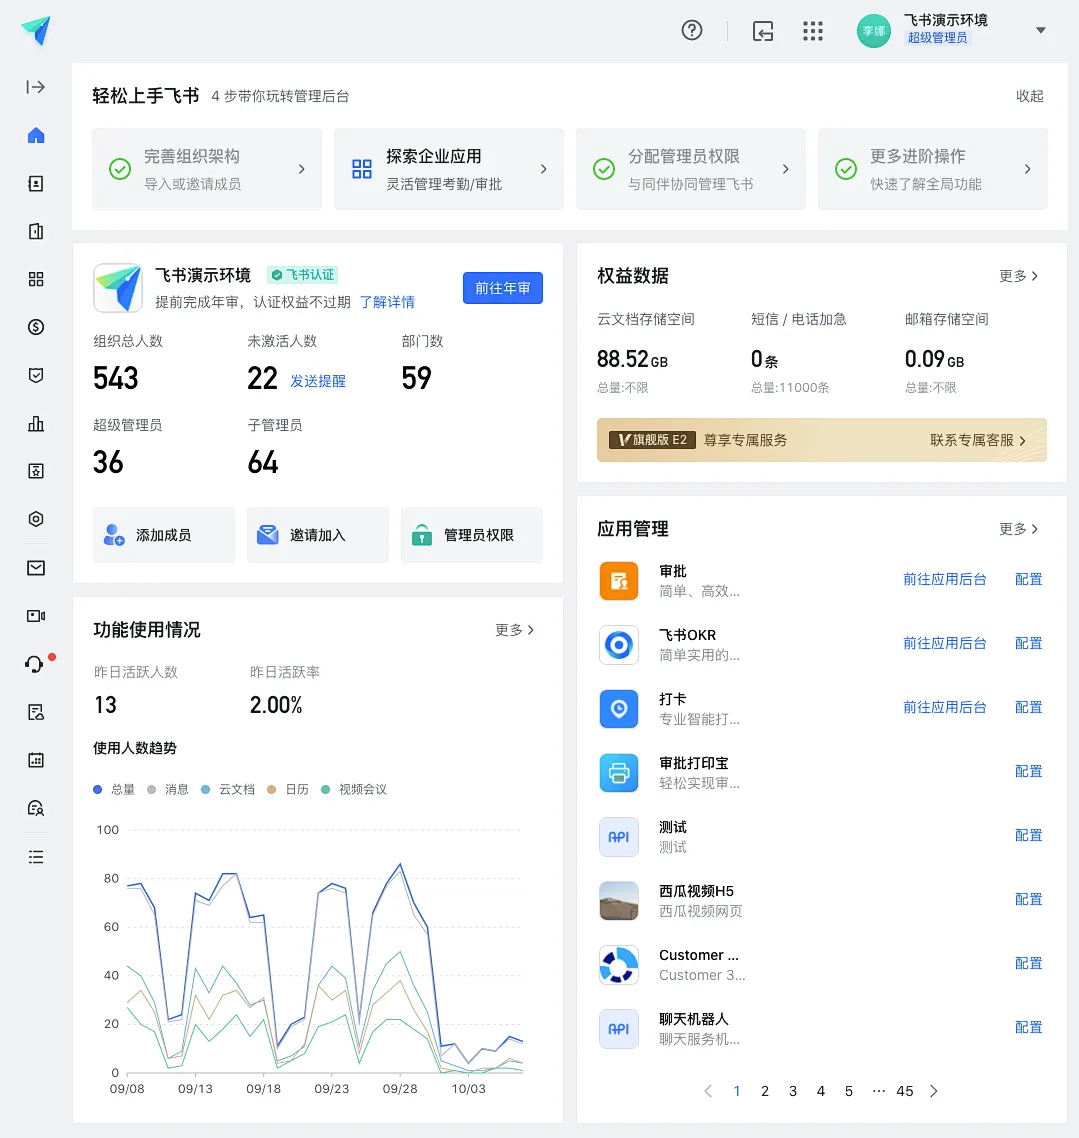Toggle the 日历 chart legend
This screenshot has height=1138, width=1079.
click(x=288, y=790)
